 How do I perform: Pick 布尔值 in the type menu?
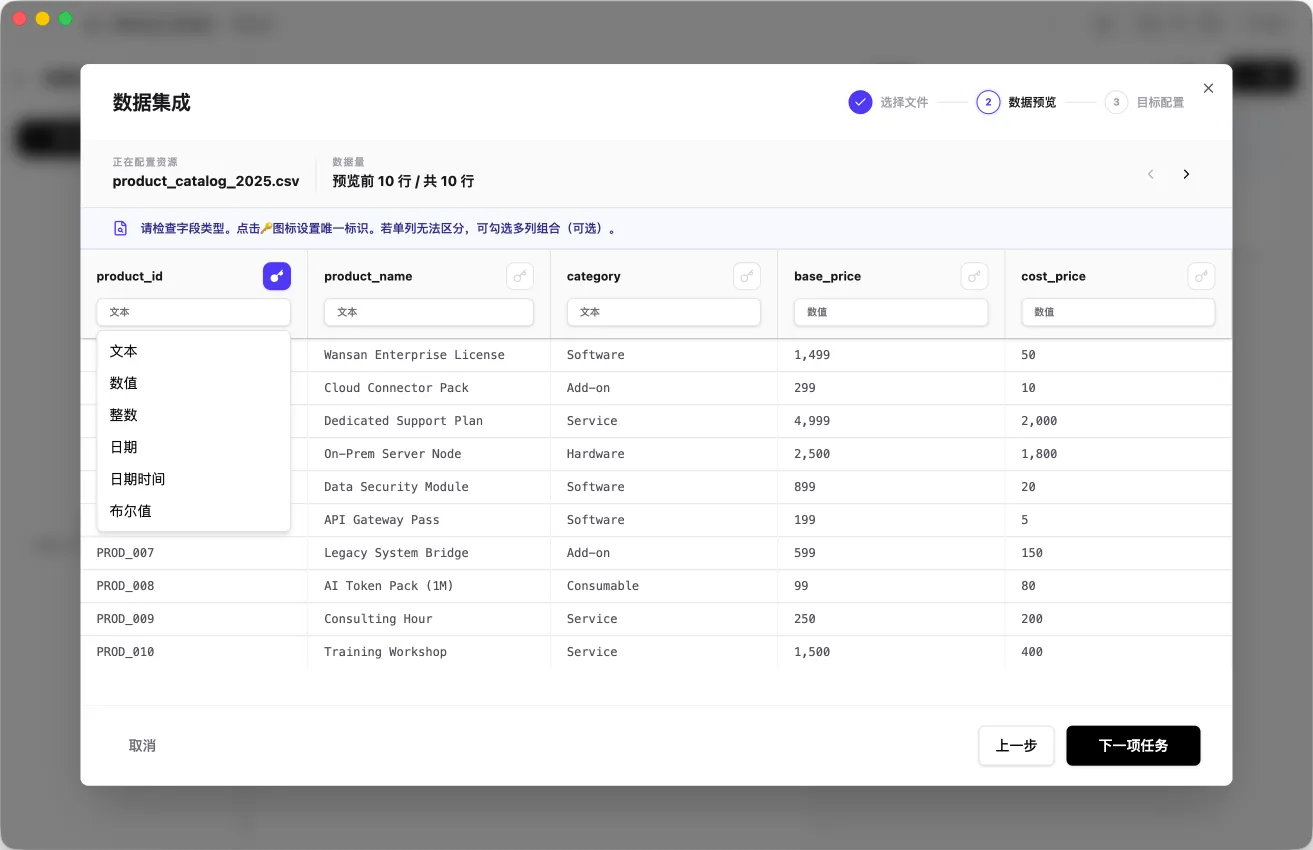pyautogui.click(x=130, y=511)
